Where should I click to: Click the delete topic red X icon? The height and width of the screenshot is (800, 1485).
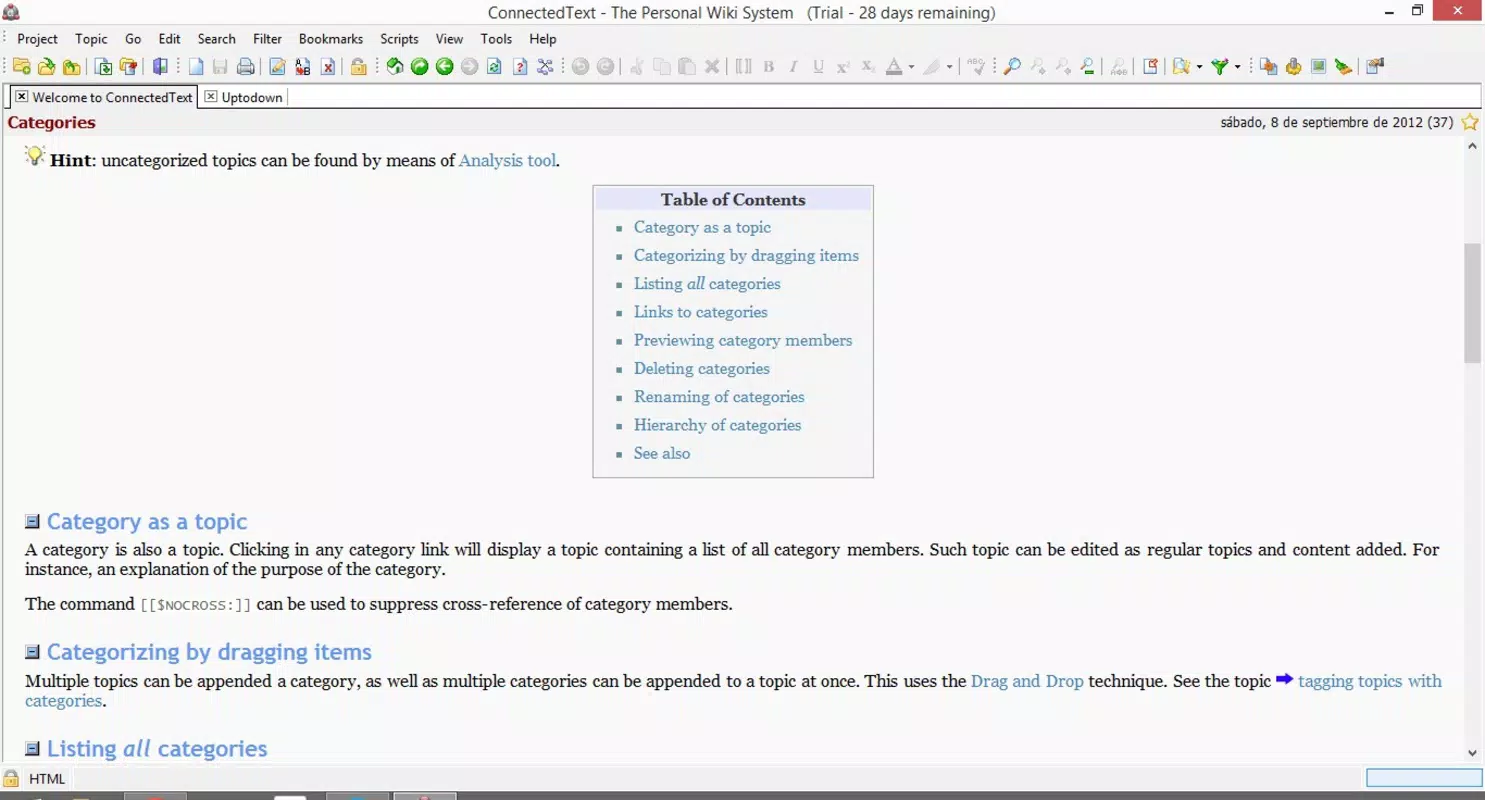point(327,67)
